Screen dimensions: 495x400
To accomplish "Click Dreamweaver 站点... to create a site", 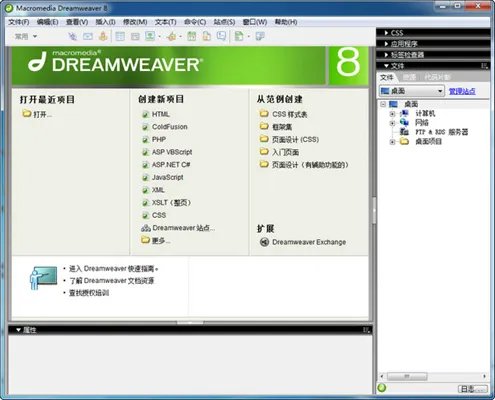I will coord(178,228).
